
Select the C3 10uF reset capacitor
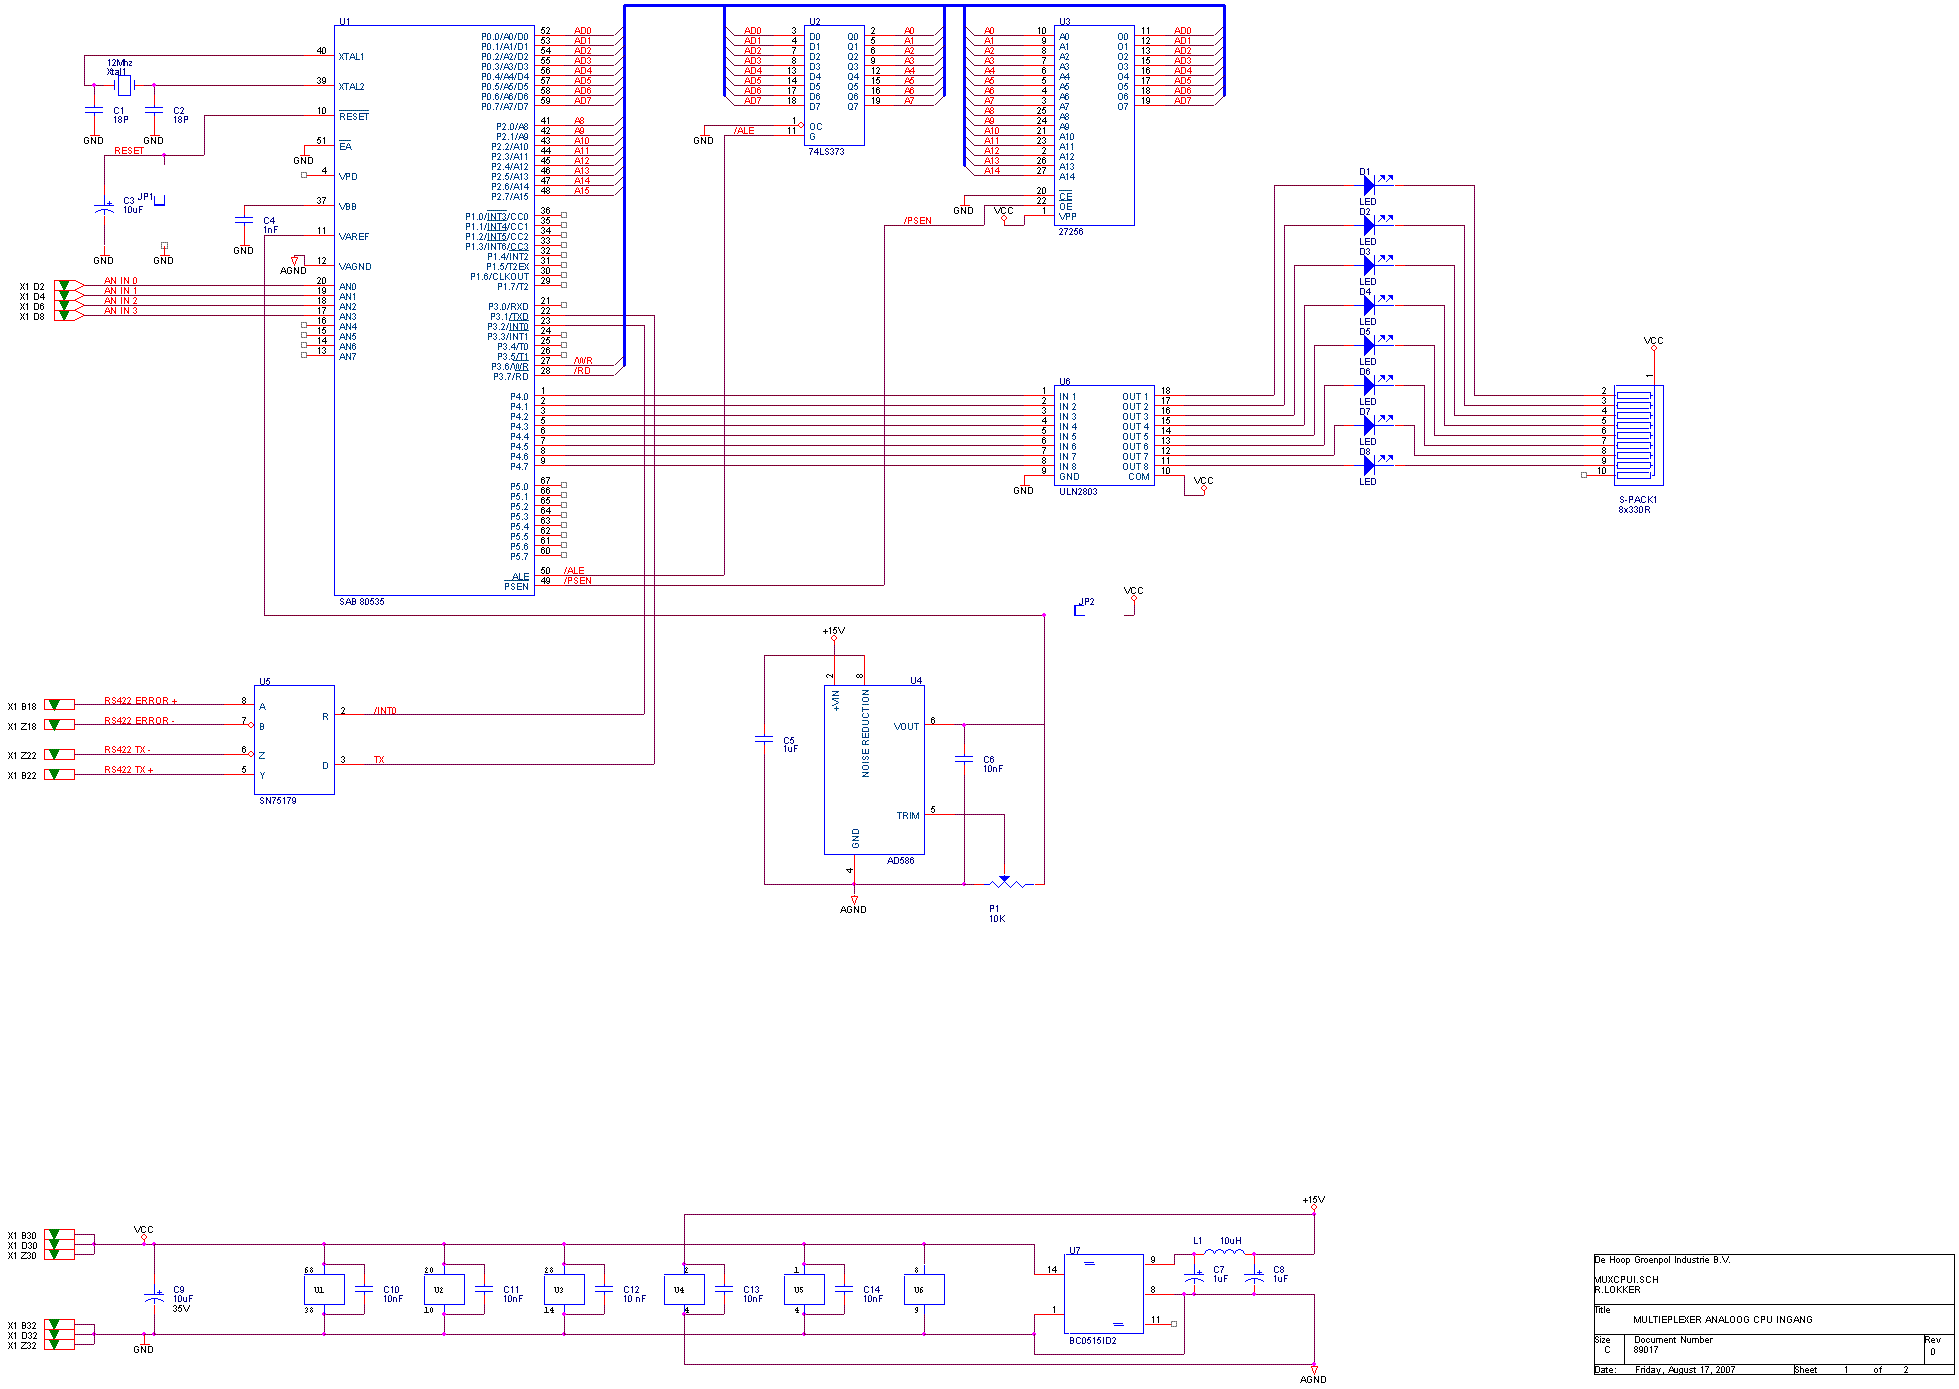[104, 208]
